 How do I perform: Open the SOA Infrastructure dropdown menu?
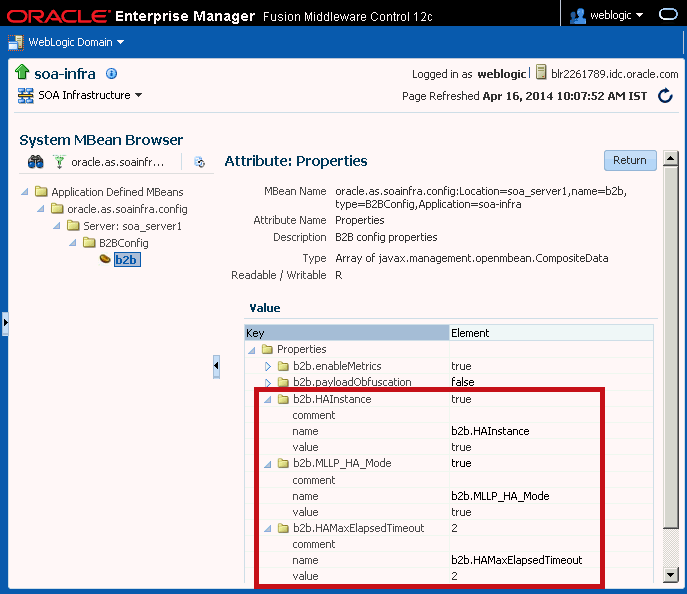[x=90, y=95]
